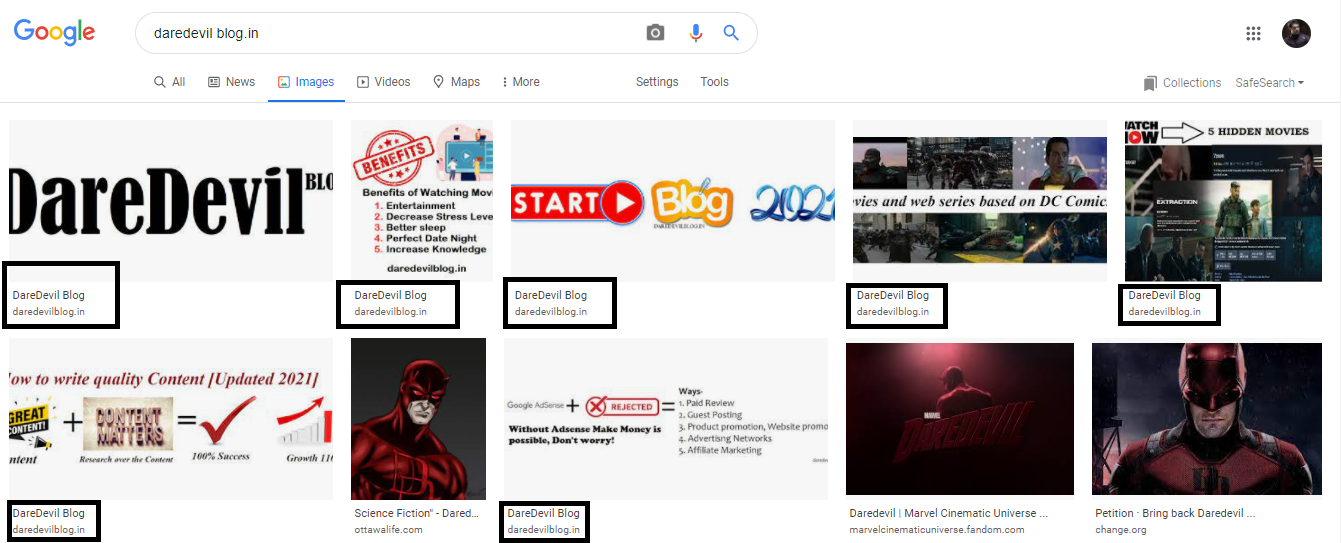
Task: Open the Google AdSense Rejected image
Action: pyautogui.click(x=666, y=418)
